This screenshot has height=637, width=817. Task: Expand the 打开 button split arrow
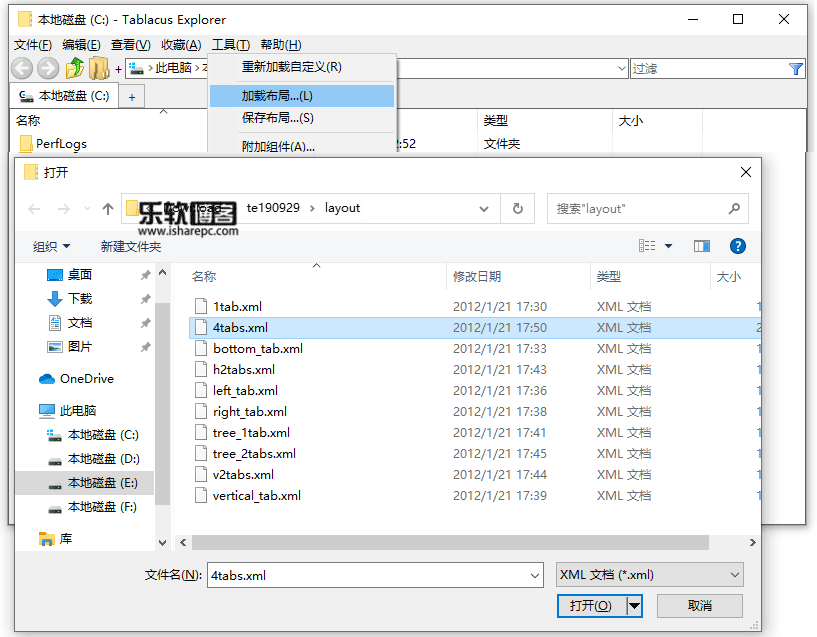634,606
